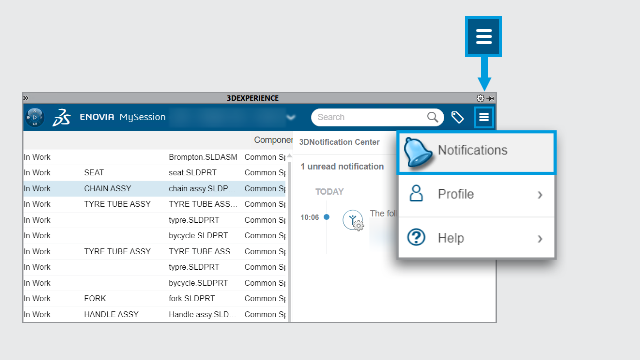Open the gear options in 3DEXPERIENCE title bar
Viewport: 640px width, 360px height.
(x=480, y=98)
